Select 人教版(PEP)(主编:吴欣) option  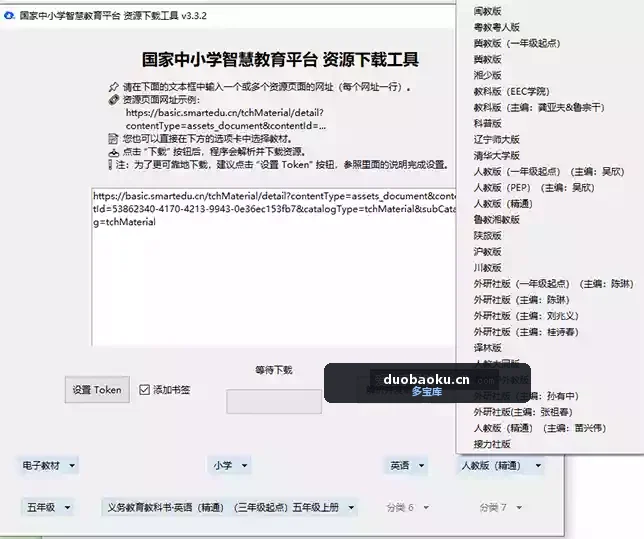pos(534,187)
